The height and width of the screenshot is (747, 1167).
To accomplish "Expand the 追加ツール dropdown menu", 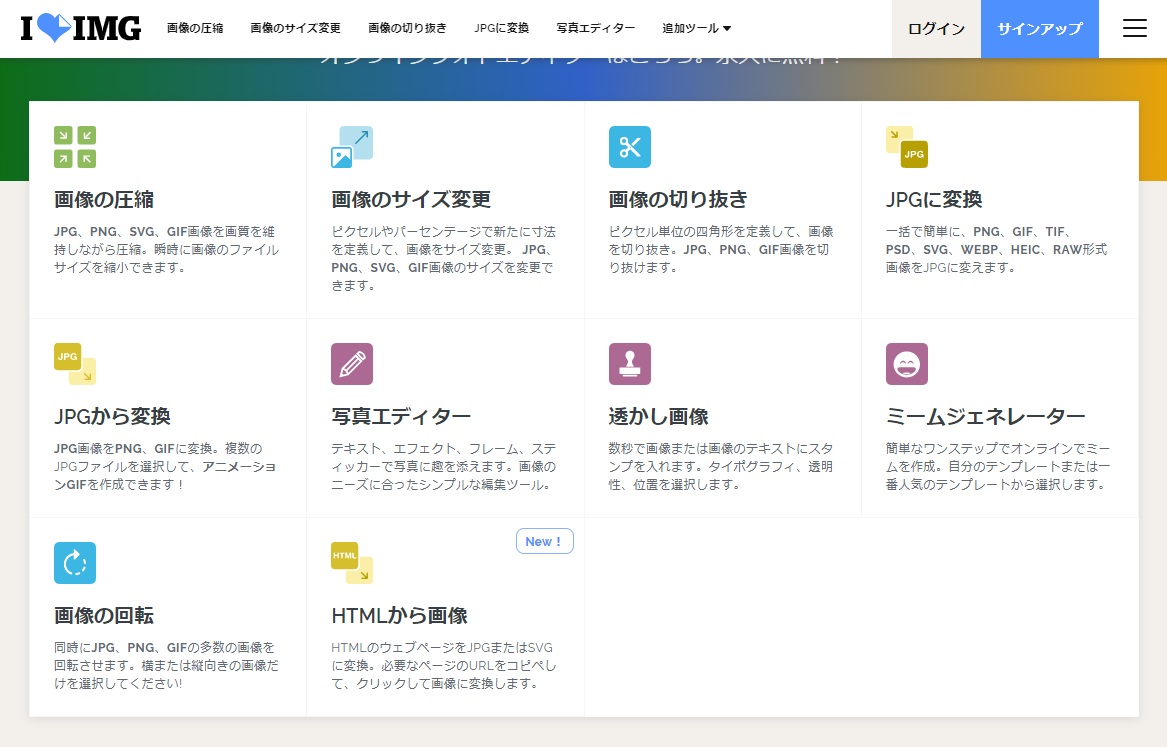I will (x=696, y=29).
